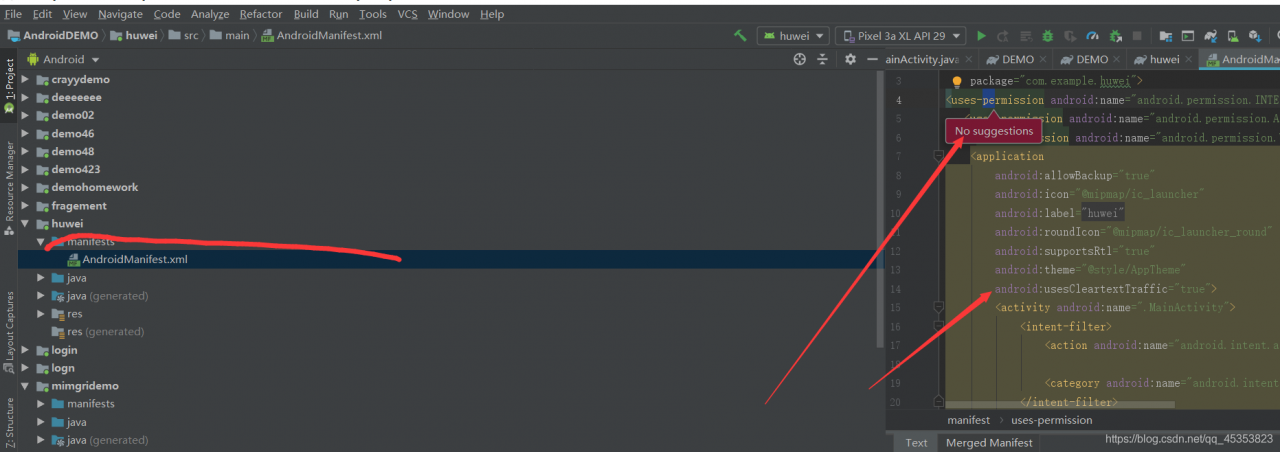
Task: Click the yellow lightbulb intention icon
Action: click(956, 82)
